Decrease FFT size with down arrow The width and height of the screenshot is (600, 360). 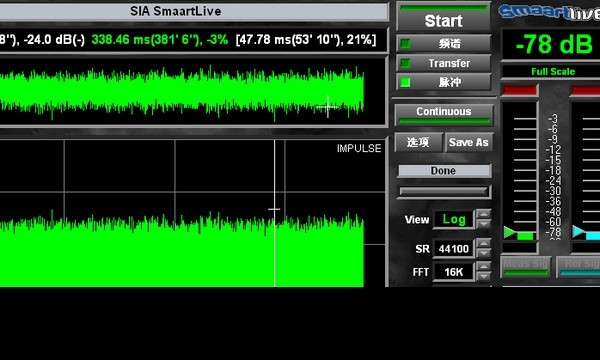(x=484, y=277)
